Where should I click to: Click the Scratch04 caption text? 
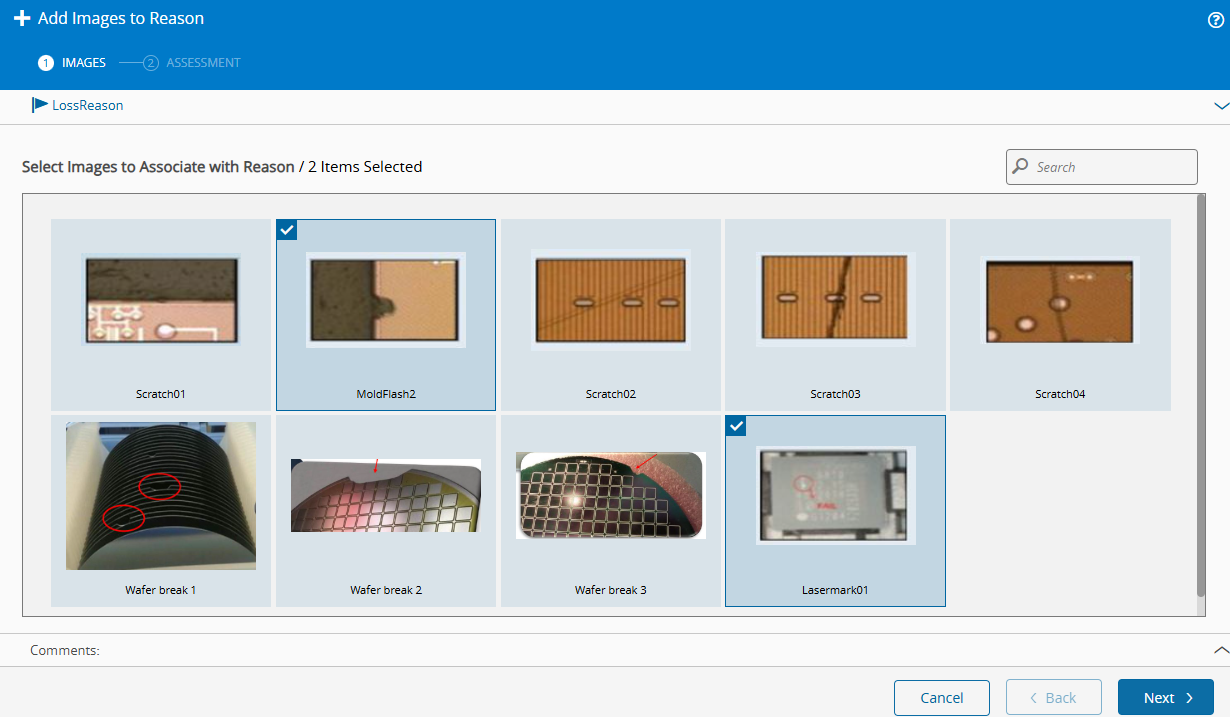click(1060, 394)
